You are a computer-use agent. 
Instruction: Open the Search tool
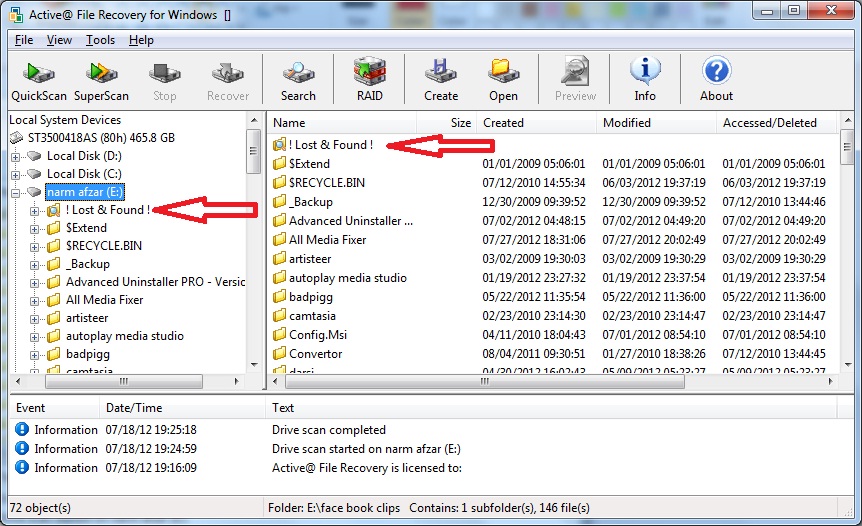coord(298,80)
